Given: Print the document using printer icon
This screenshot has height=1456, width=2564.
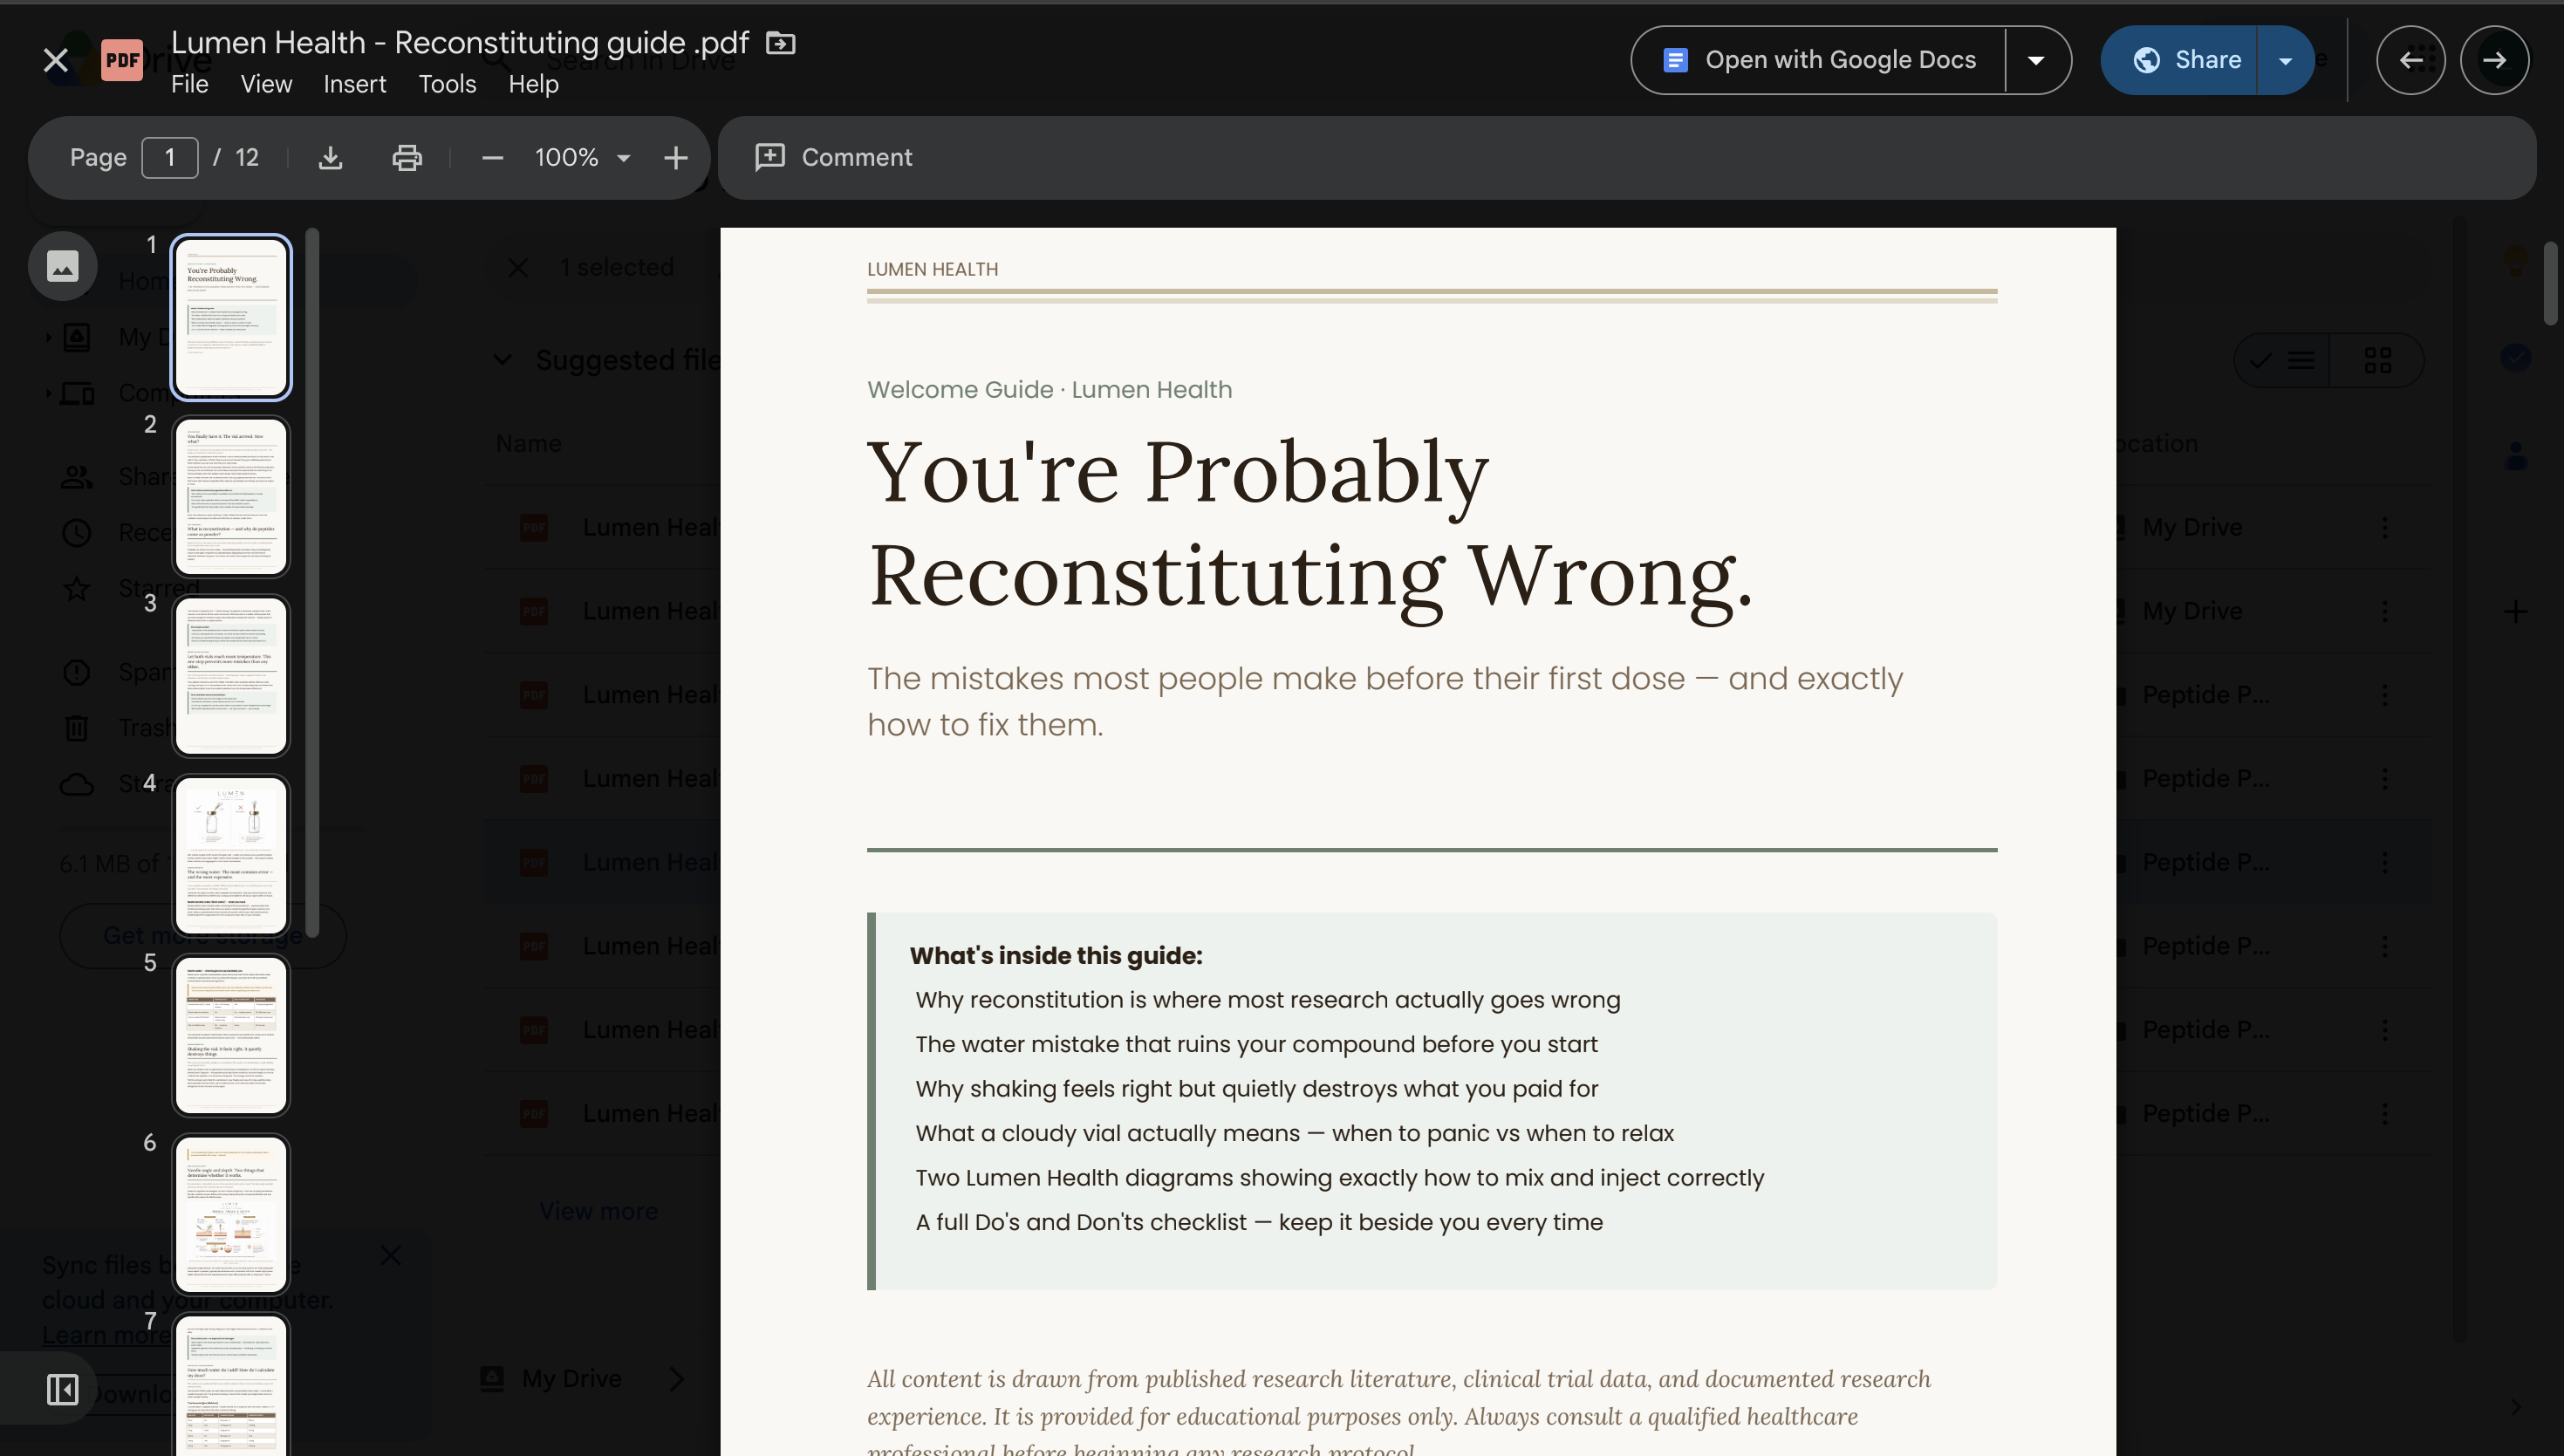Looking at the screenshot, I should pos(407,157).
